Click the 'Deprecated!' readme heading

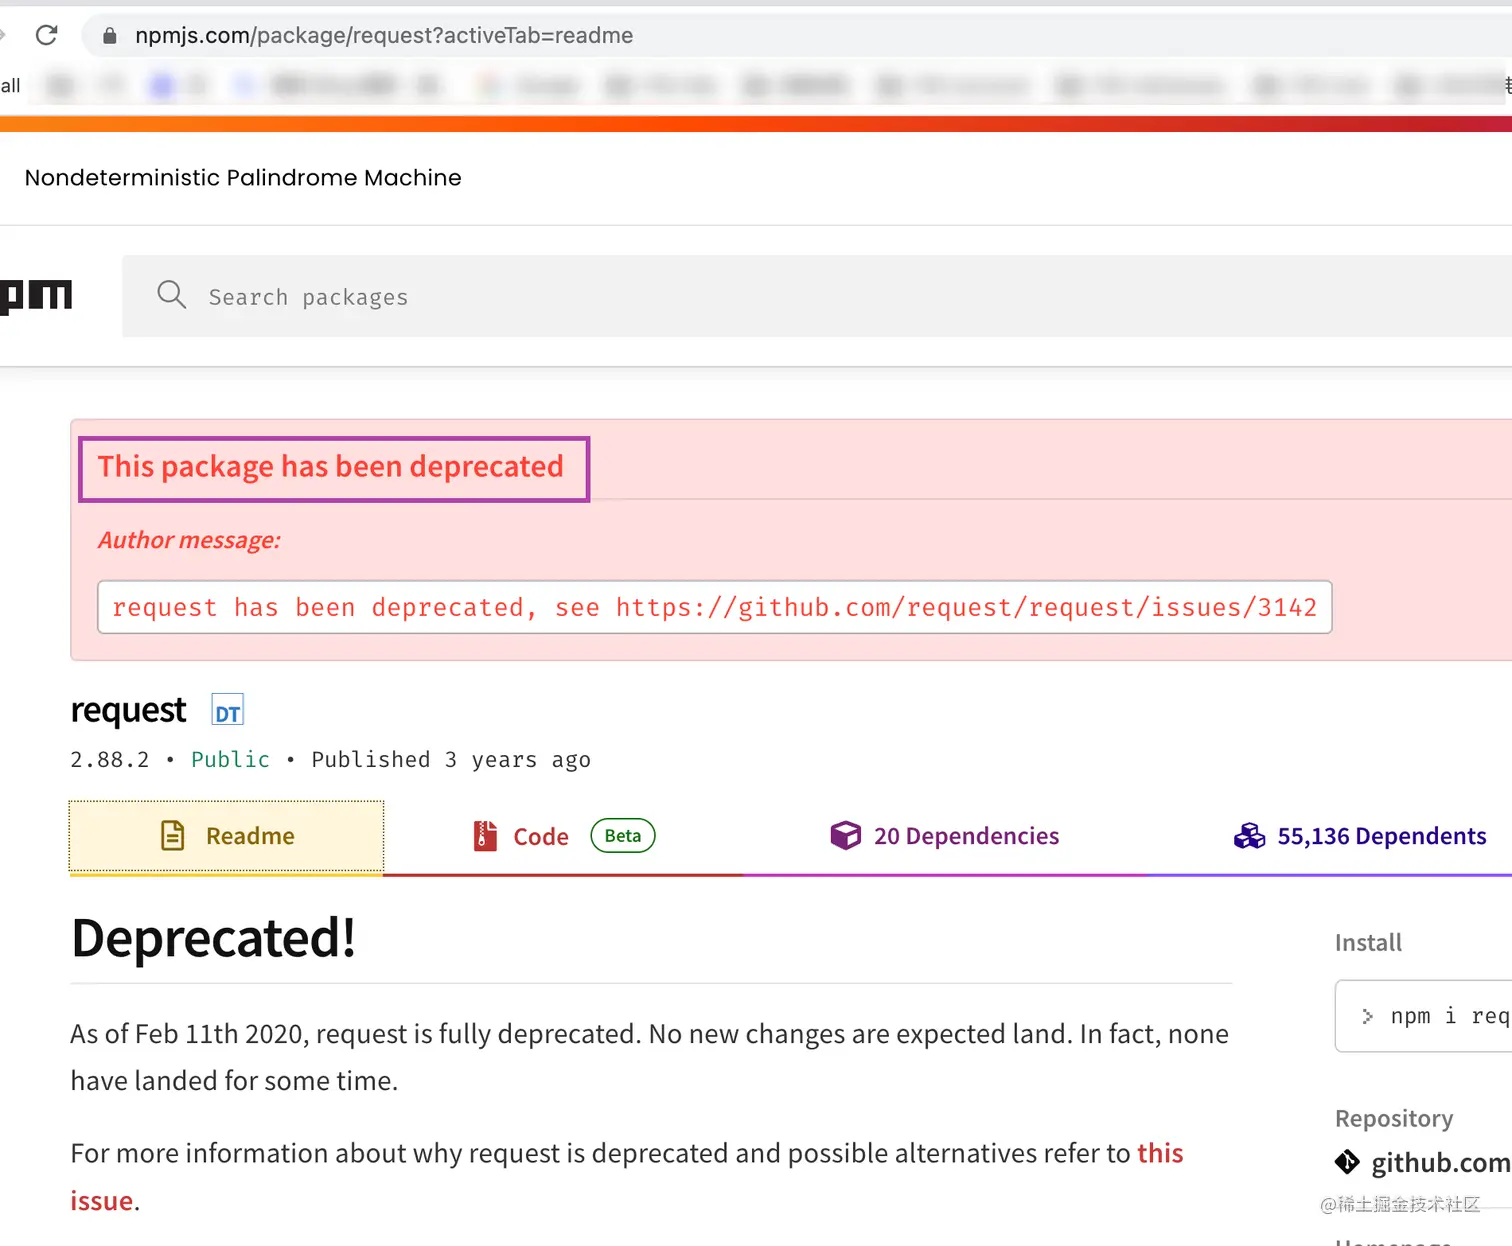coord(214,938)
